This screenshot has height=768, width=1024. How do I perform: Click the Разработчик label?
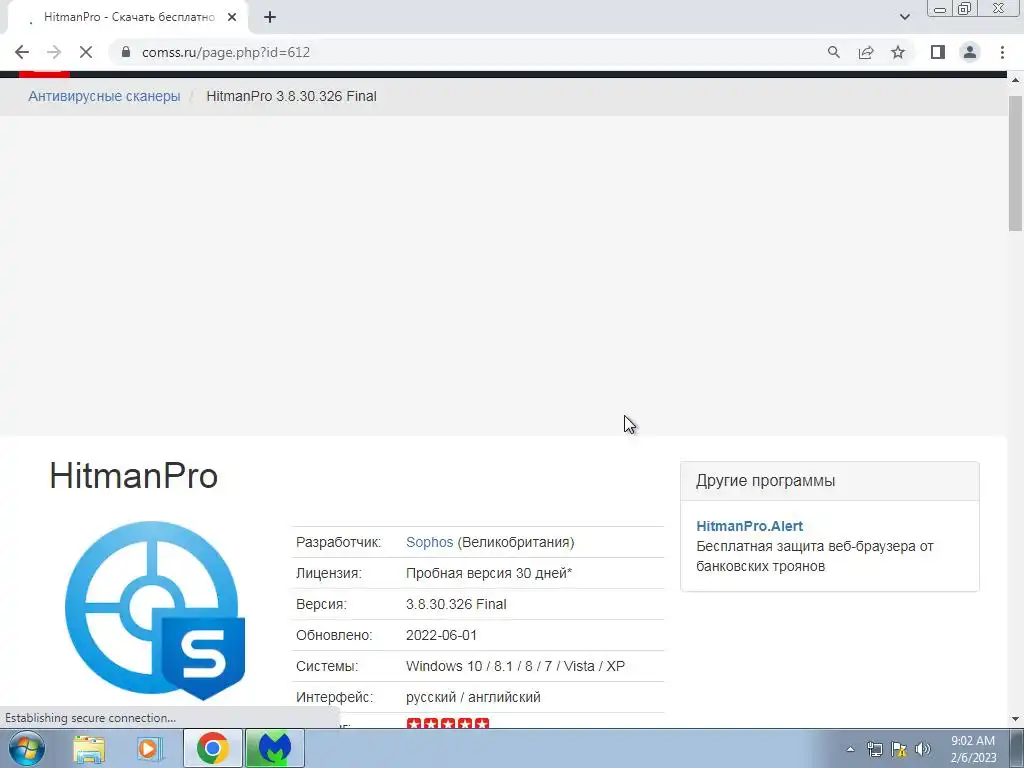coord(338,542)
